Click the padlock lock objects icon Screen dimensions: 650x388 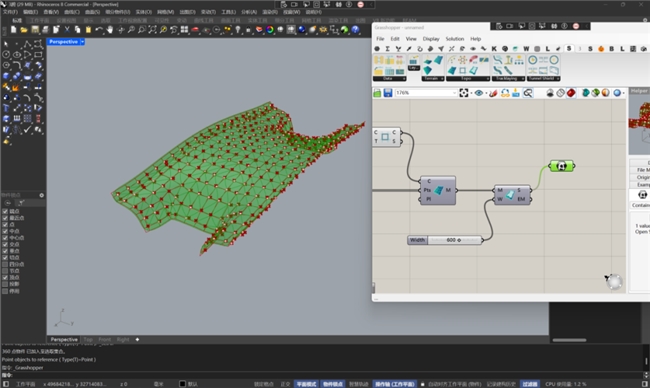point(248,29)
